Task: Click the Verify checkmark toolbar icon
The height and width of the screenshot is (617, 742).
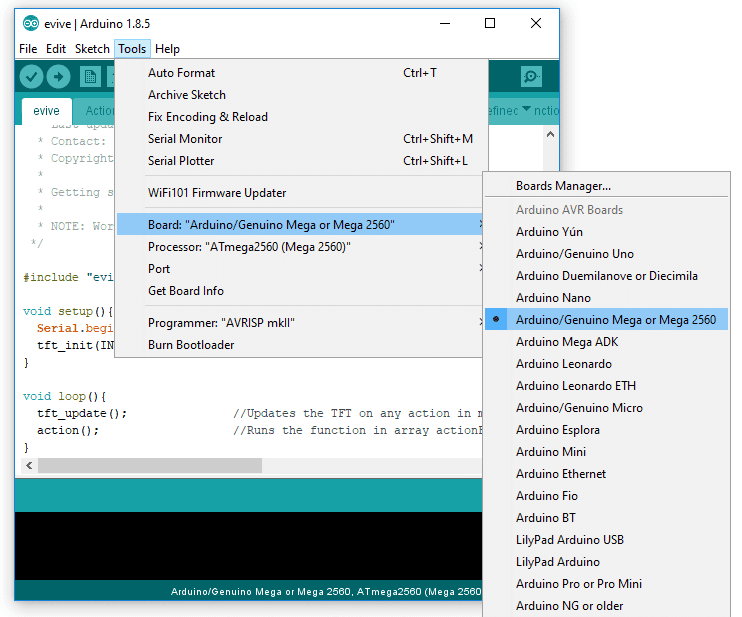Action: click(31, 77)
